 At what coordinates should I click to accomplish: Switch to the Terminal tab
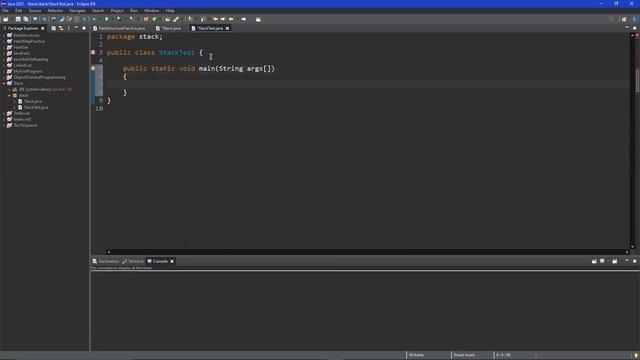pos(133,261)
